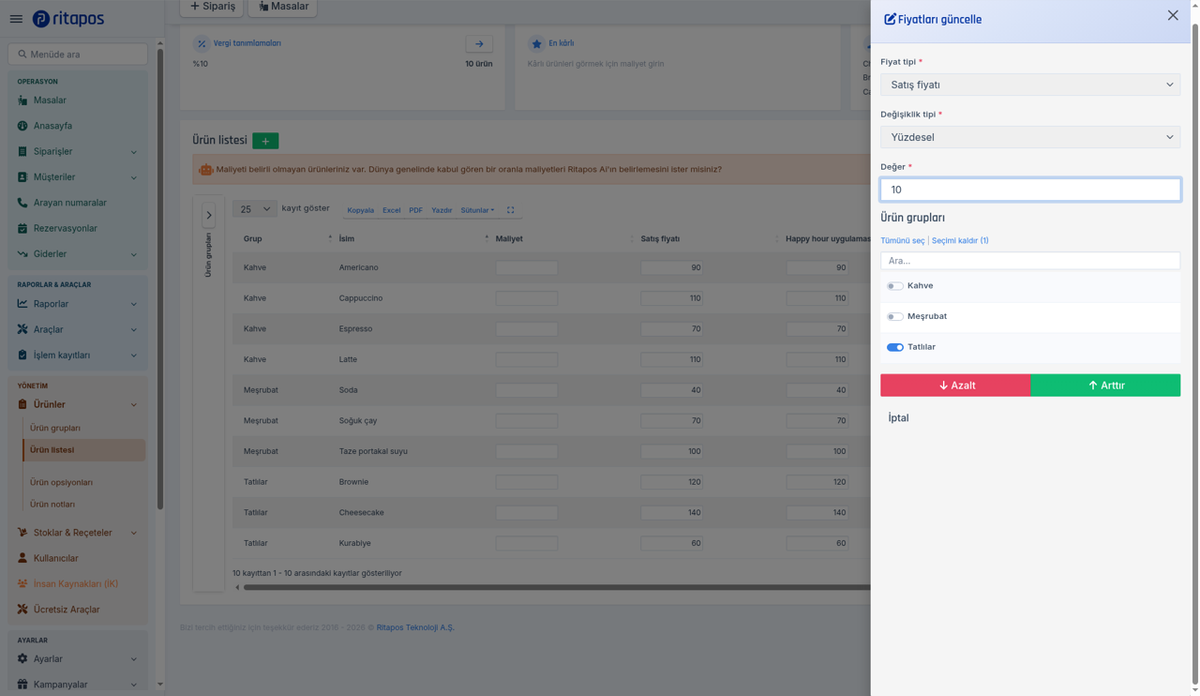
Task: Open Ürün opsiyonları menu item
Action: coord(61,482)
